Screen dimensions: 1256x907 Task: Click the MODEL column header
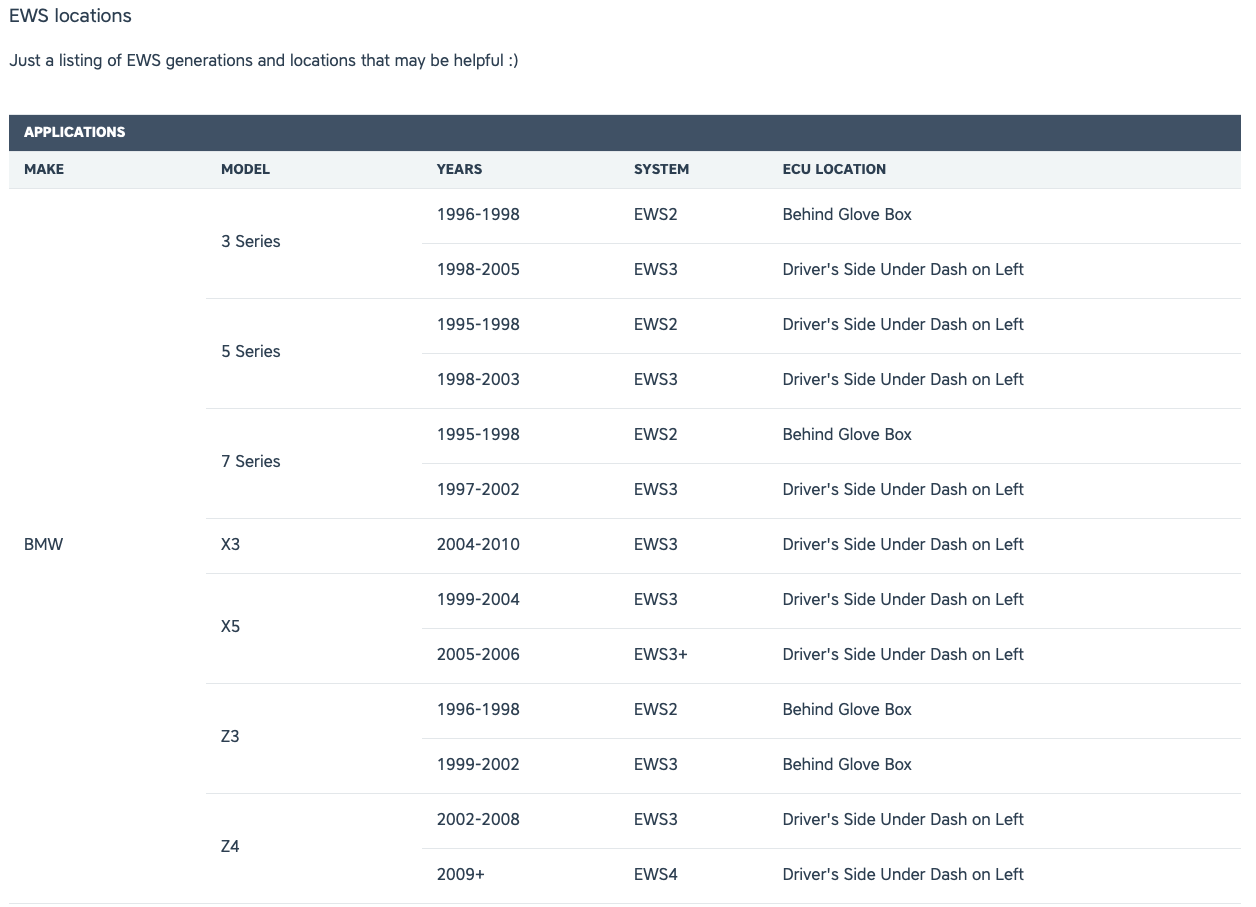245,169
